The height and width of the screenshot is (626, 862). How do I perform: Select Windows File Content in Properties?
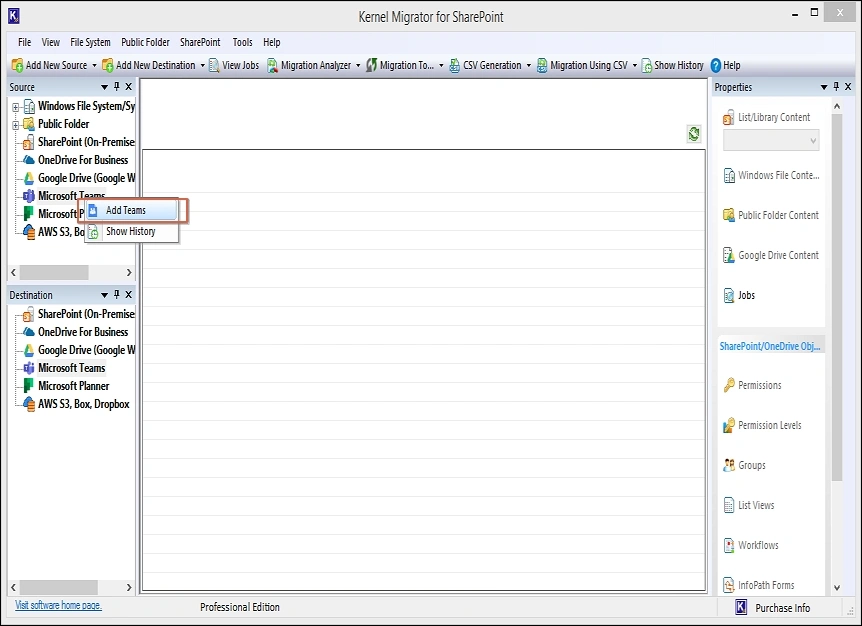point(771,175)
